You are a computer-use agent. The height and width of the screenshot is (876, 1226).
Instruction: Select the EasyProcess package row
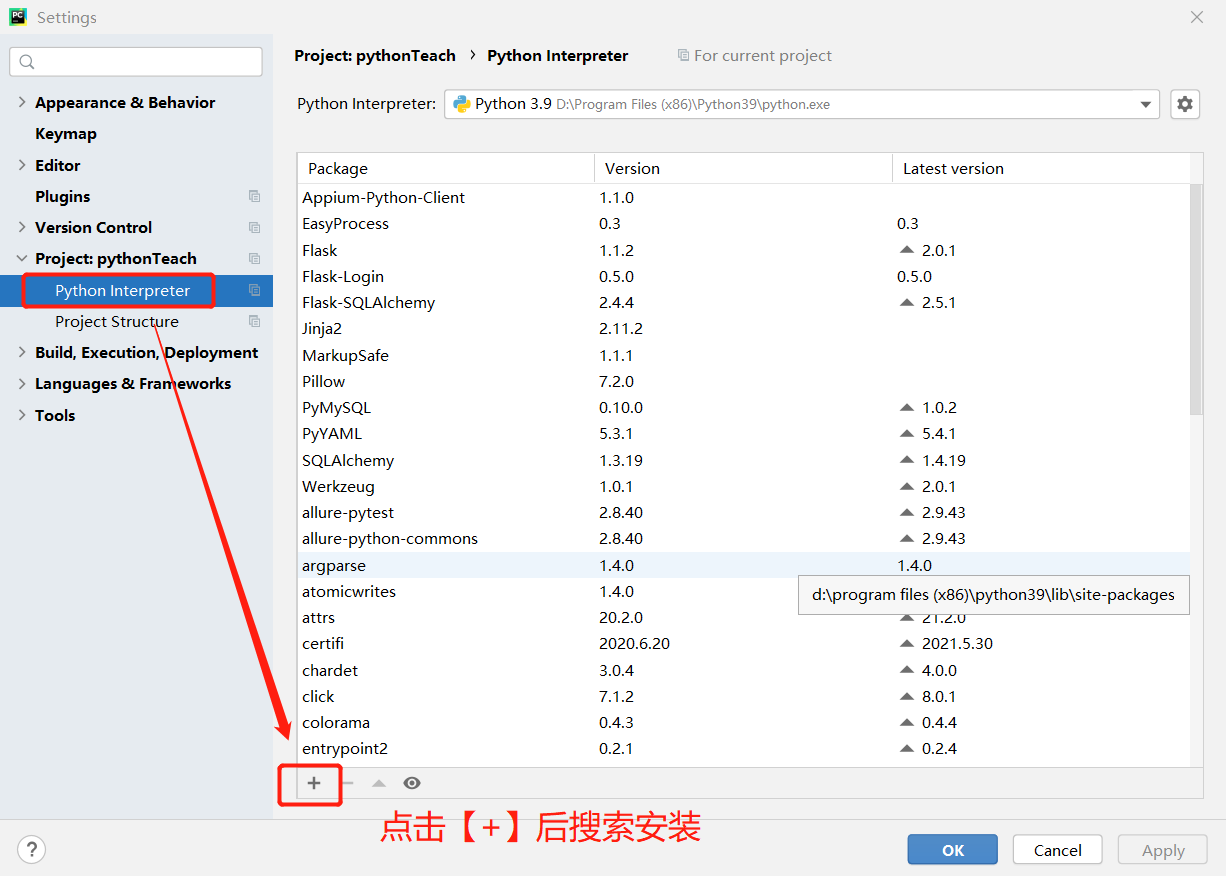pyautogui.click(x=744, y=223)
